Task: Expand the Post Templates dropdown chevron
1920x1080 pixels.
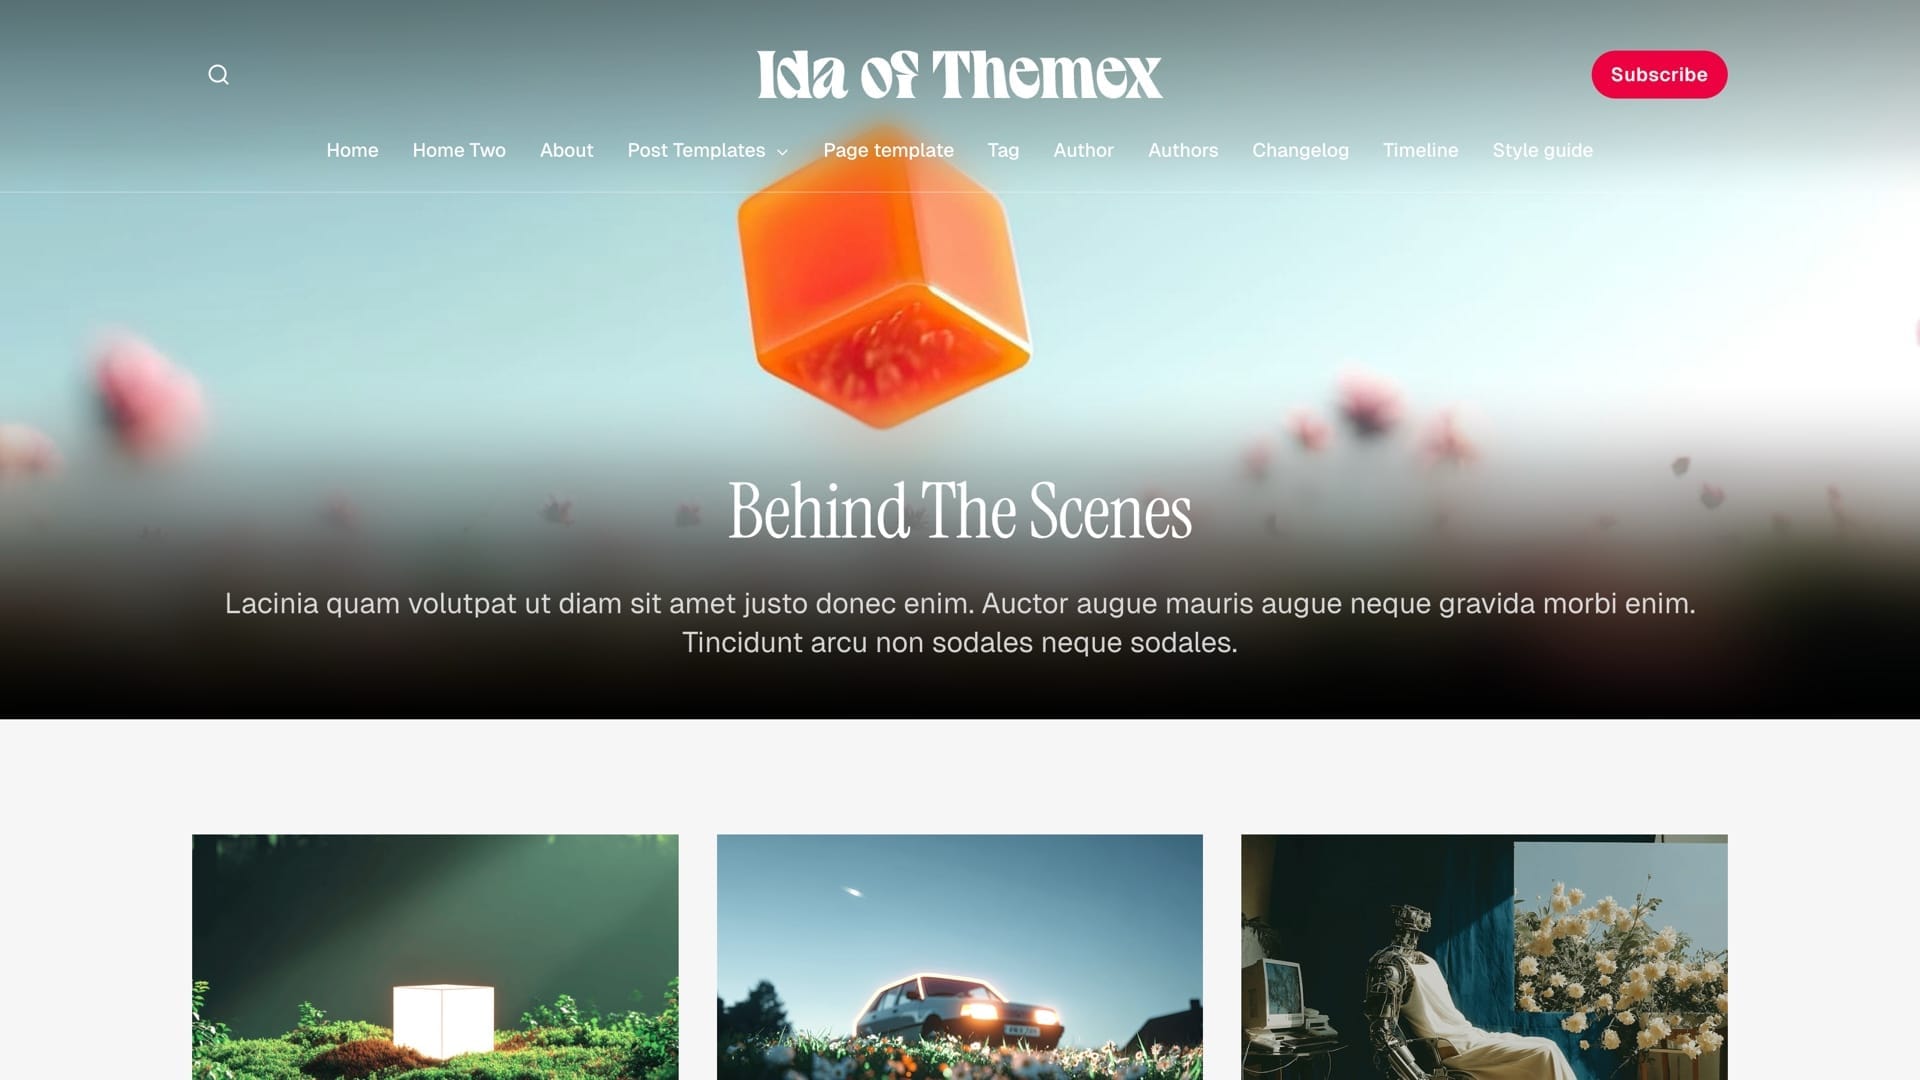Action: tap(782, 152)
